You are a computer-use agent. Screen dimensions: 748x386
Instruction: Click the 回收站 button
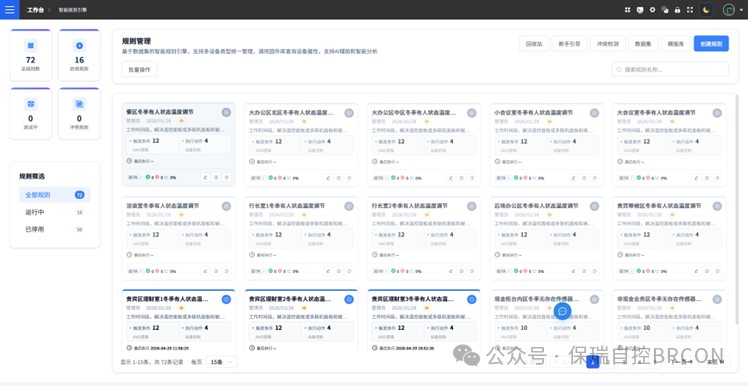coord(534,43)
